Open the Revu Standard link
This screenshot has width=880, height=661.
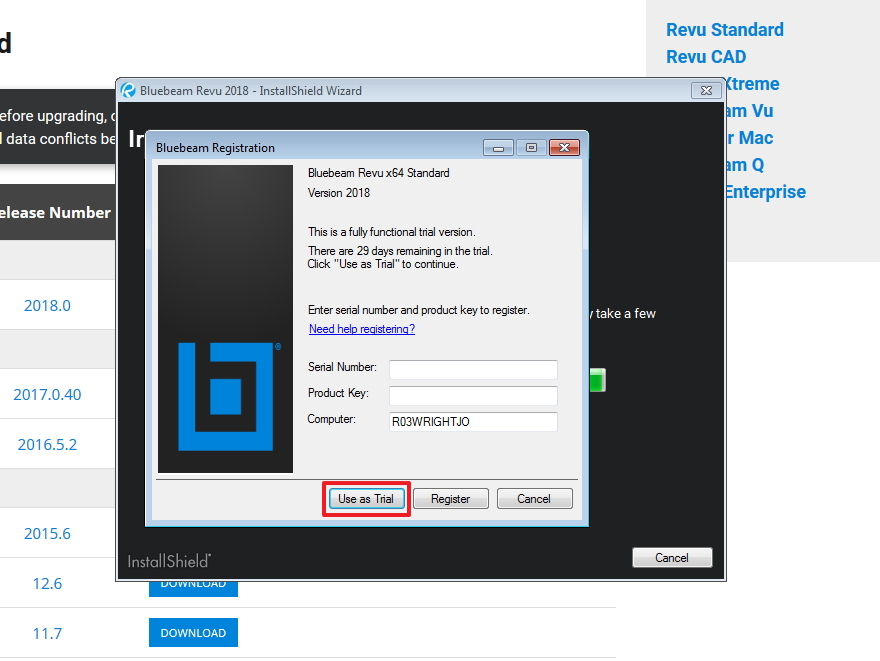(x=725, y=30)
